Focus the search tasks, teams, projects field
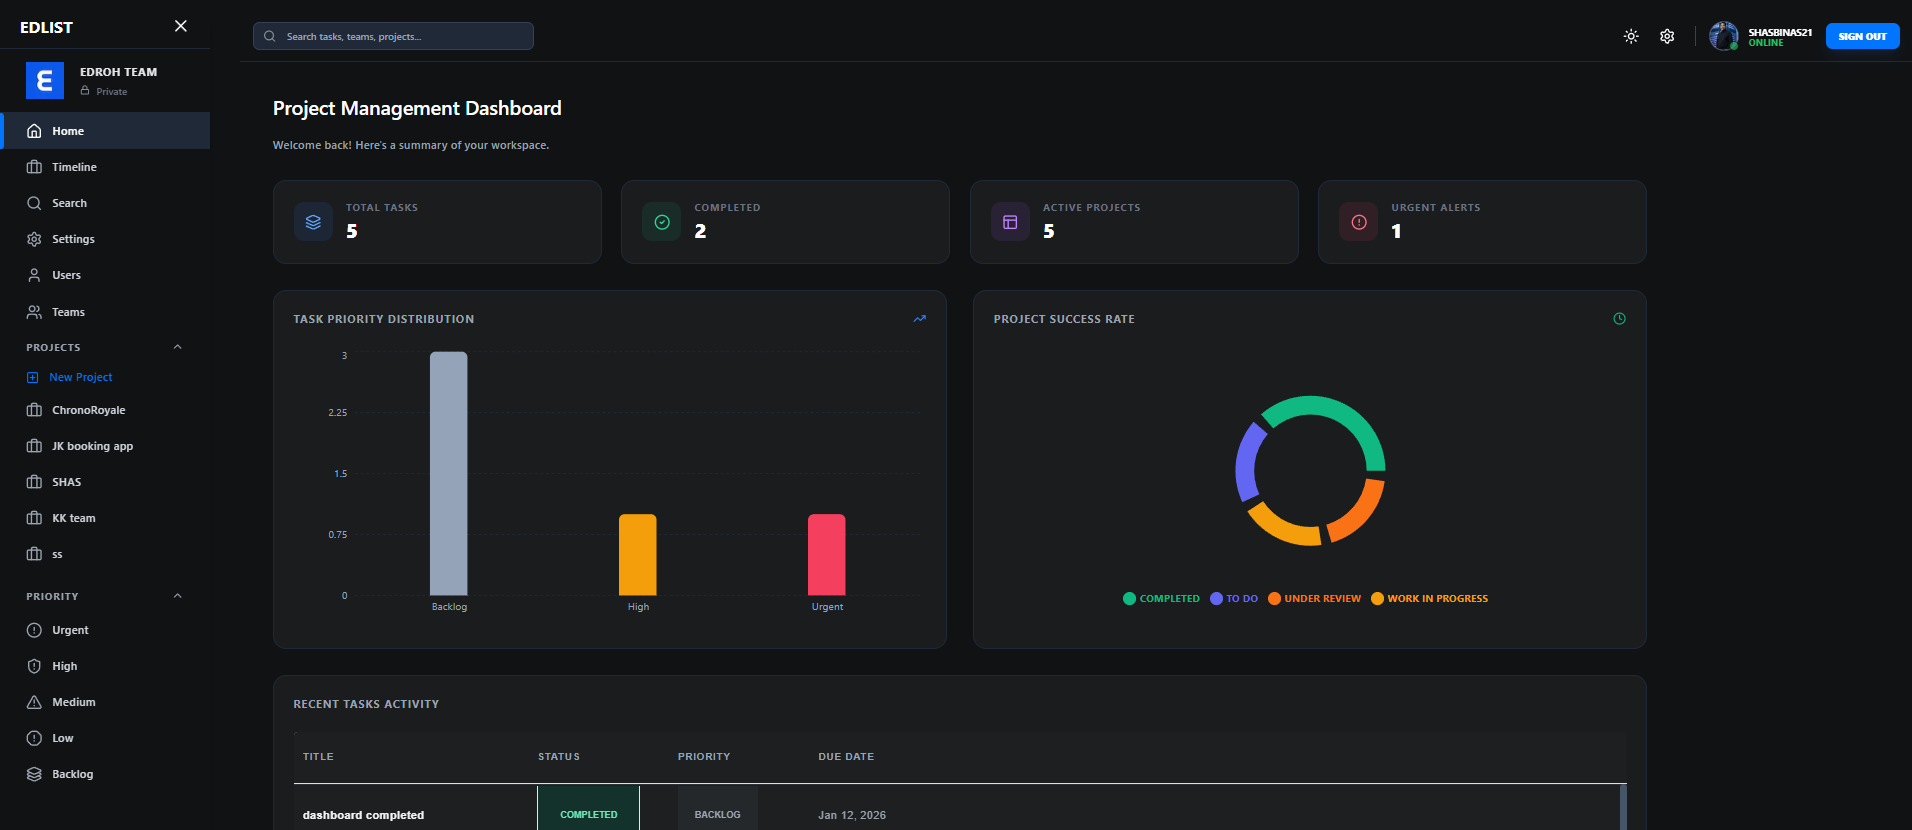 393,36
